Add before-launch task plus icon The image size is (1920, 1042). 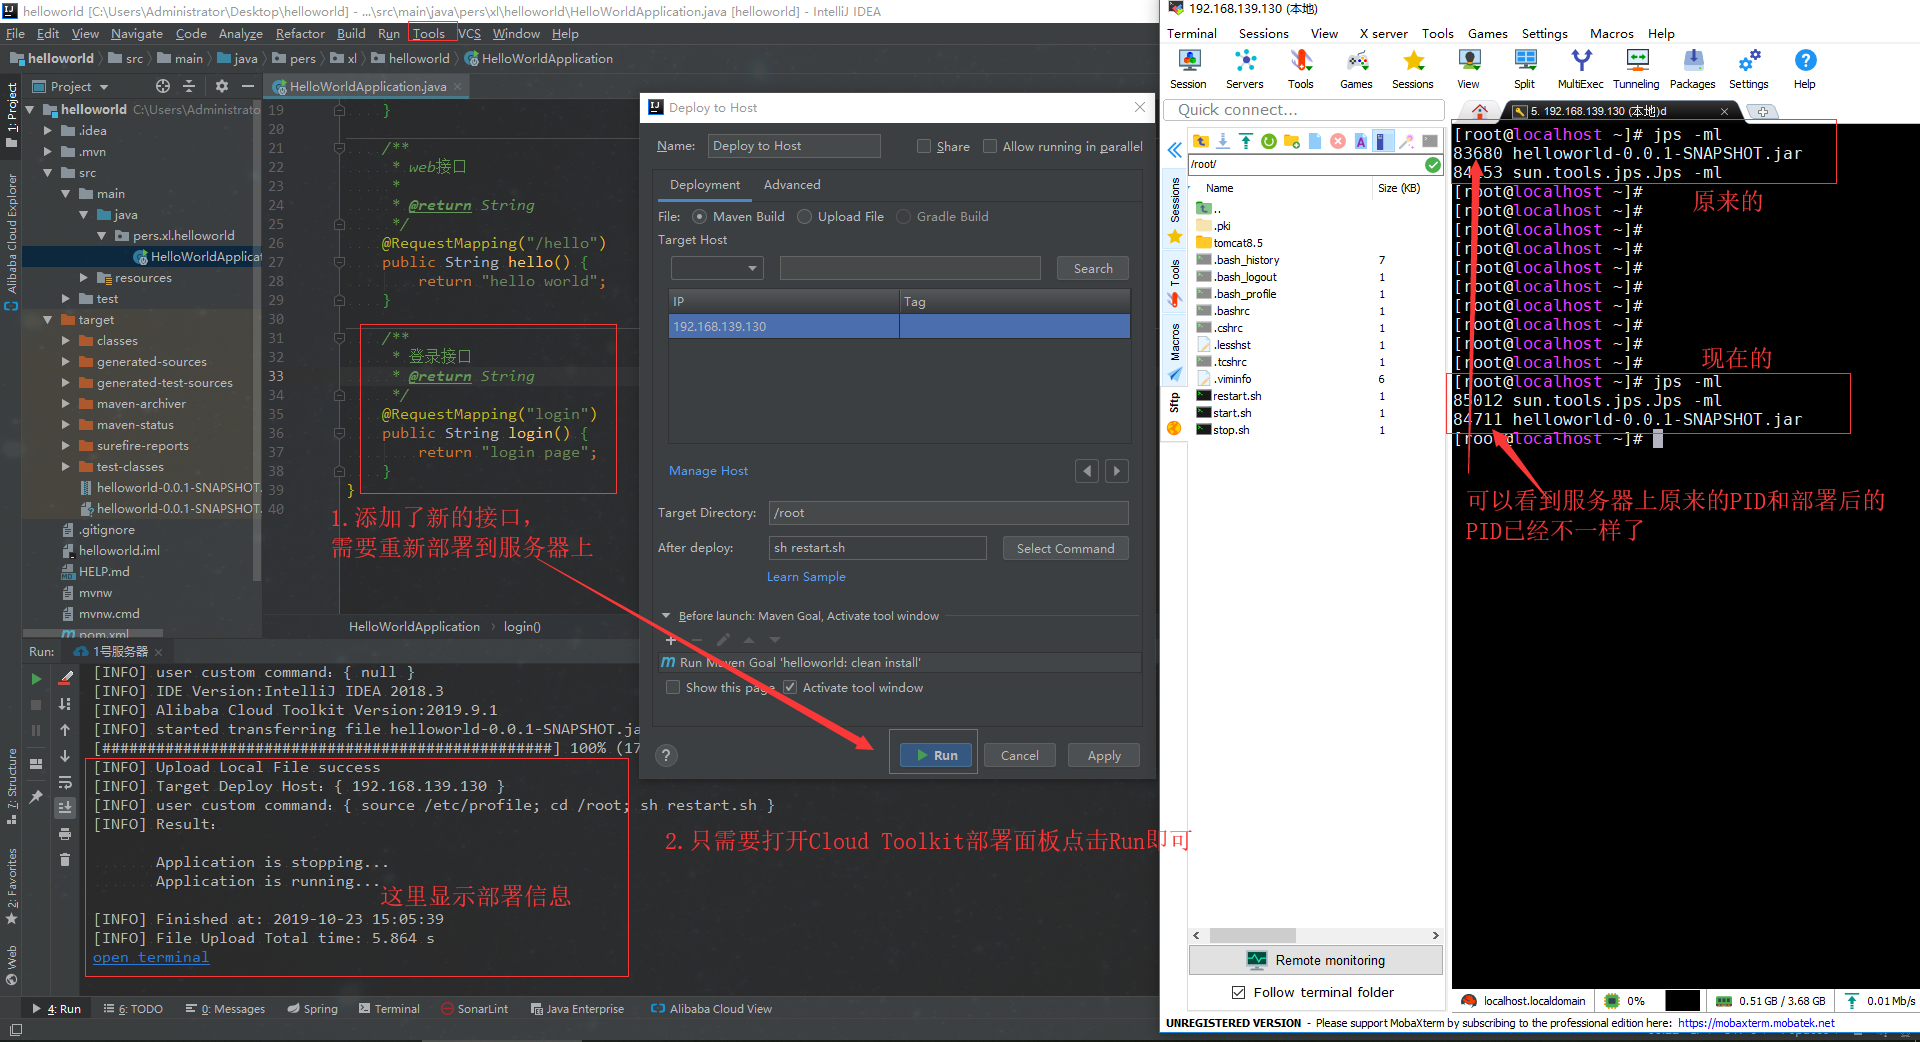coord(671,640)
